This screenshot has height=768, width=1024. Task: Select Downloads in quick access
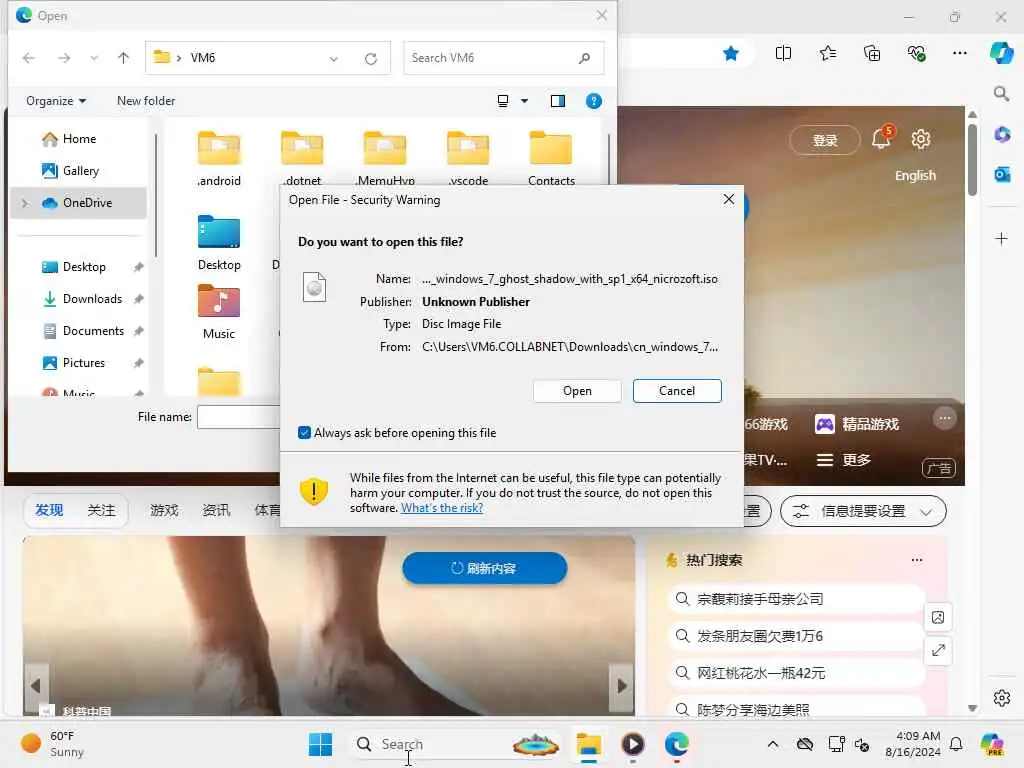tap(91, 298)
